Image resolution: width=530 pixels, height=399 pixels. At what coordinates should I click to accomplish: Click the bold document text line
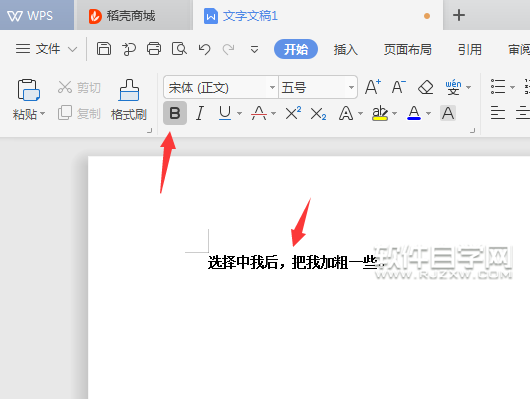pos(296,262)
